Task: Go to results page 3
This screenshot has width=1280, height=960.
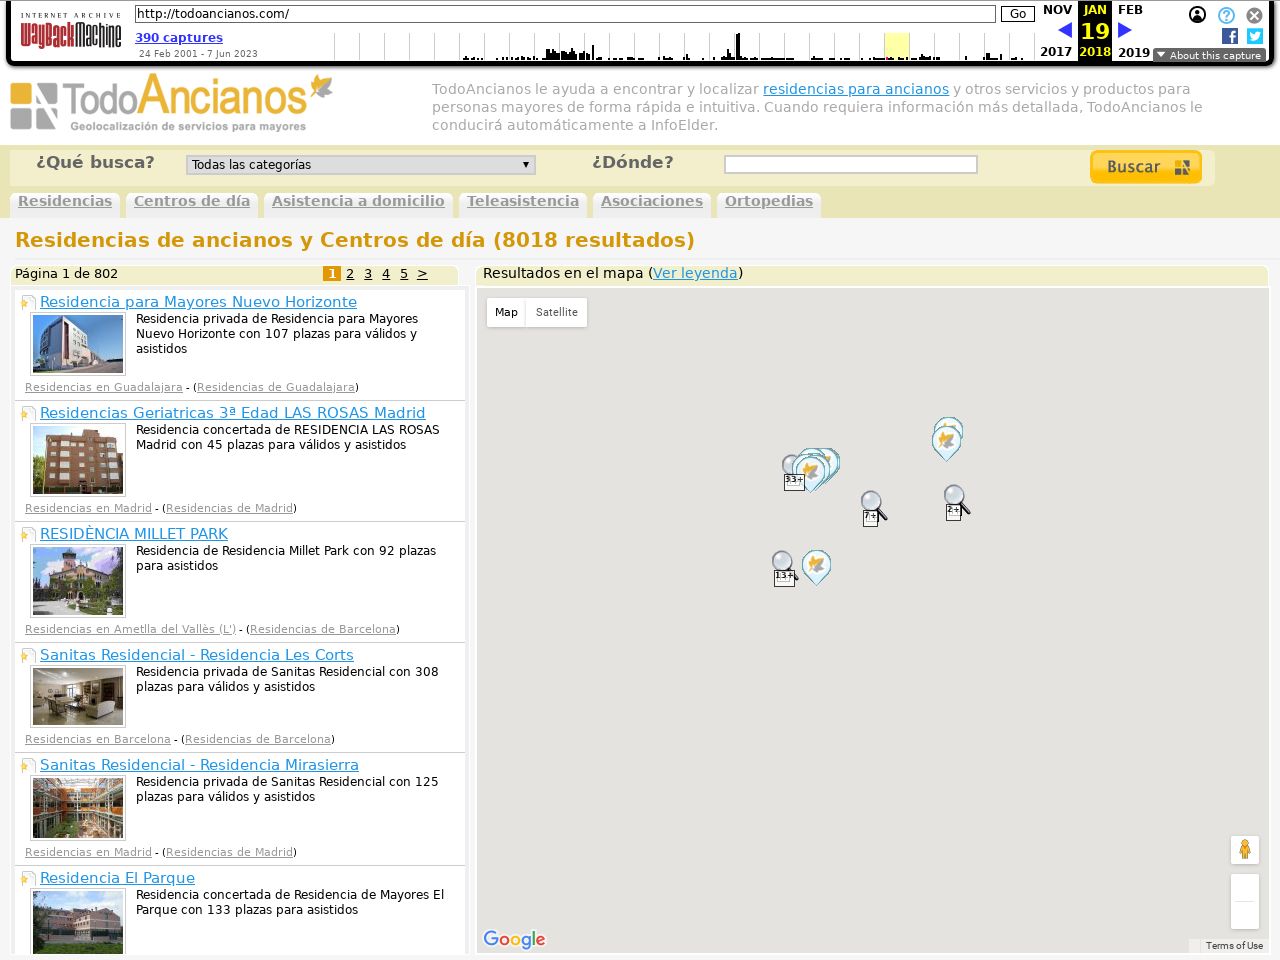Action: [368, 274]
